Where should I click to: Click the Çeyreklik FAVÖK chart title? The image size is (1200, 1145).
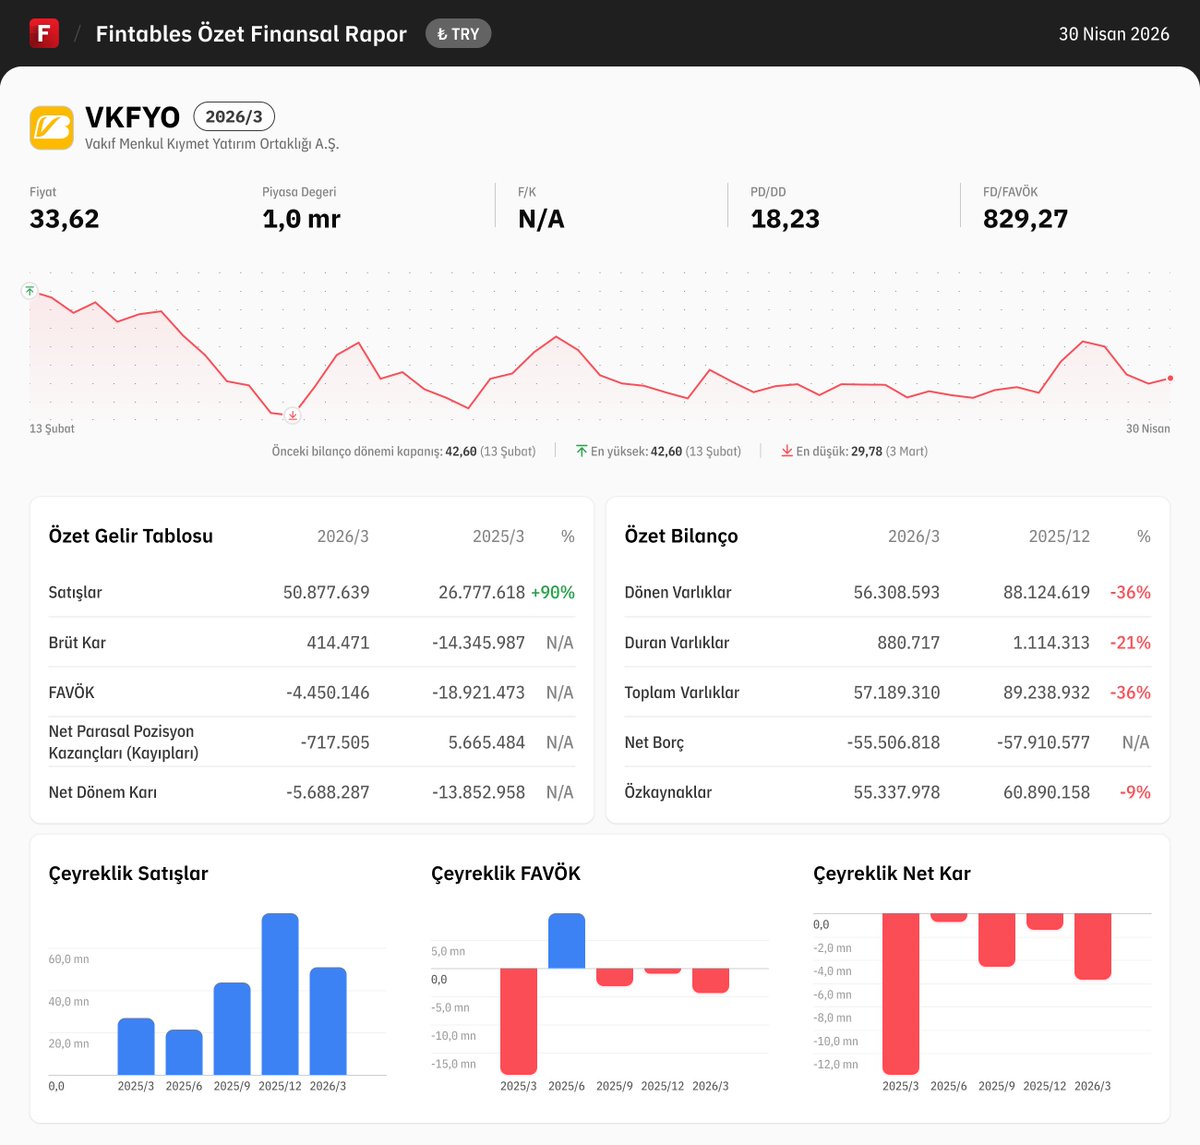506,873
